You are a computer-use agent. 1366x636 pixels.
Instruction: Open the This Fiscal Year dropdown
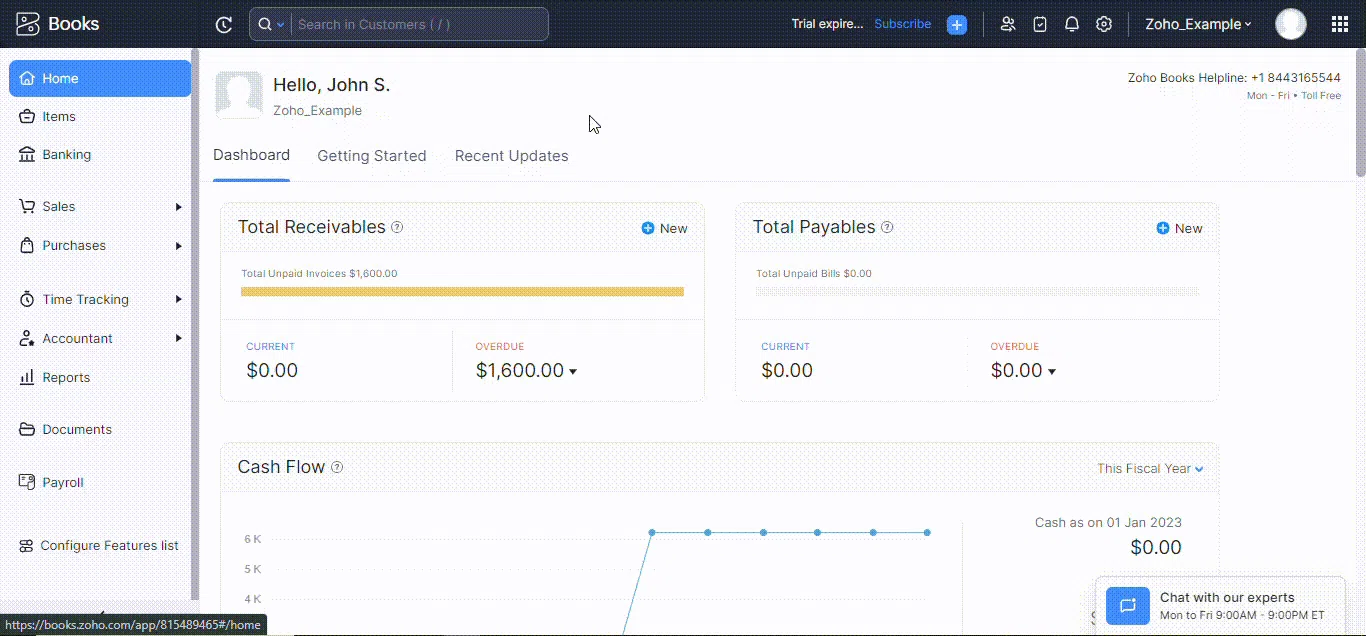pos(1150,468)
